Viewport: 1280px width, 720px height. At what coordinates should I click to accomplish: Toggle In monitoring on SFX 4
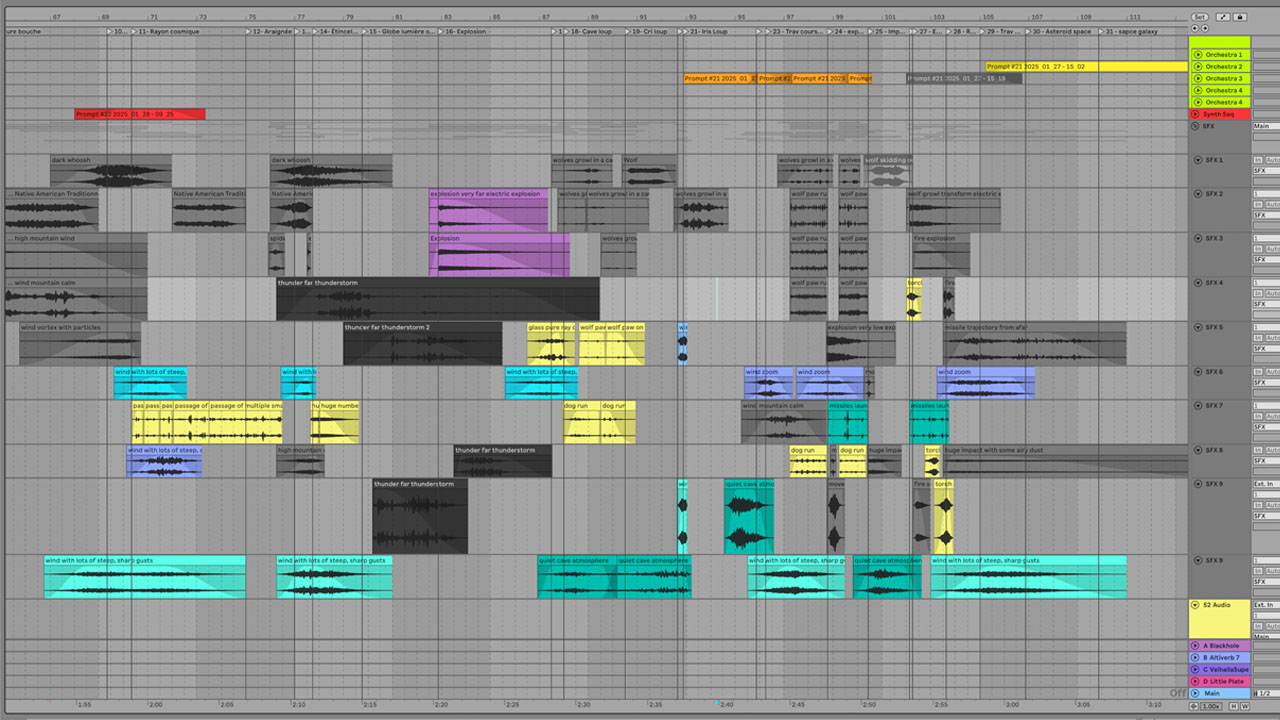pos(1259,294)
